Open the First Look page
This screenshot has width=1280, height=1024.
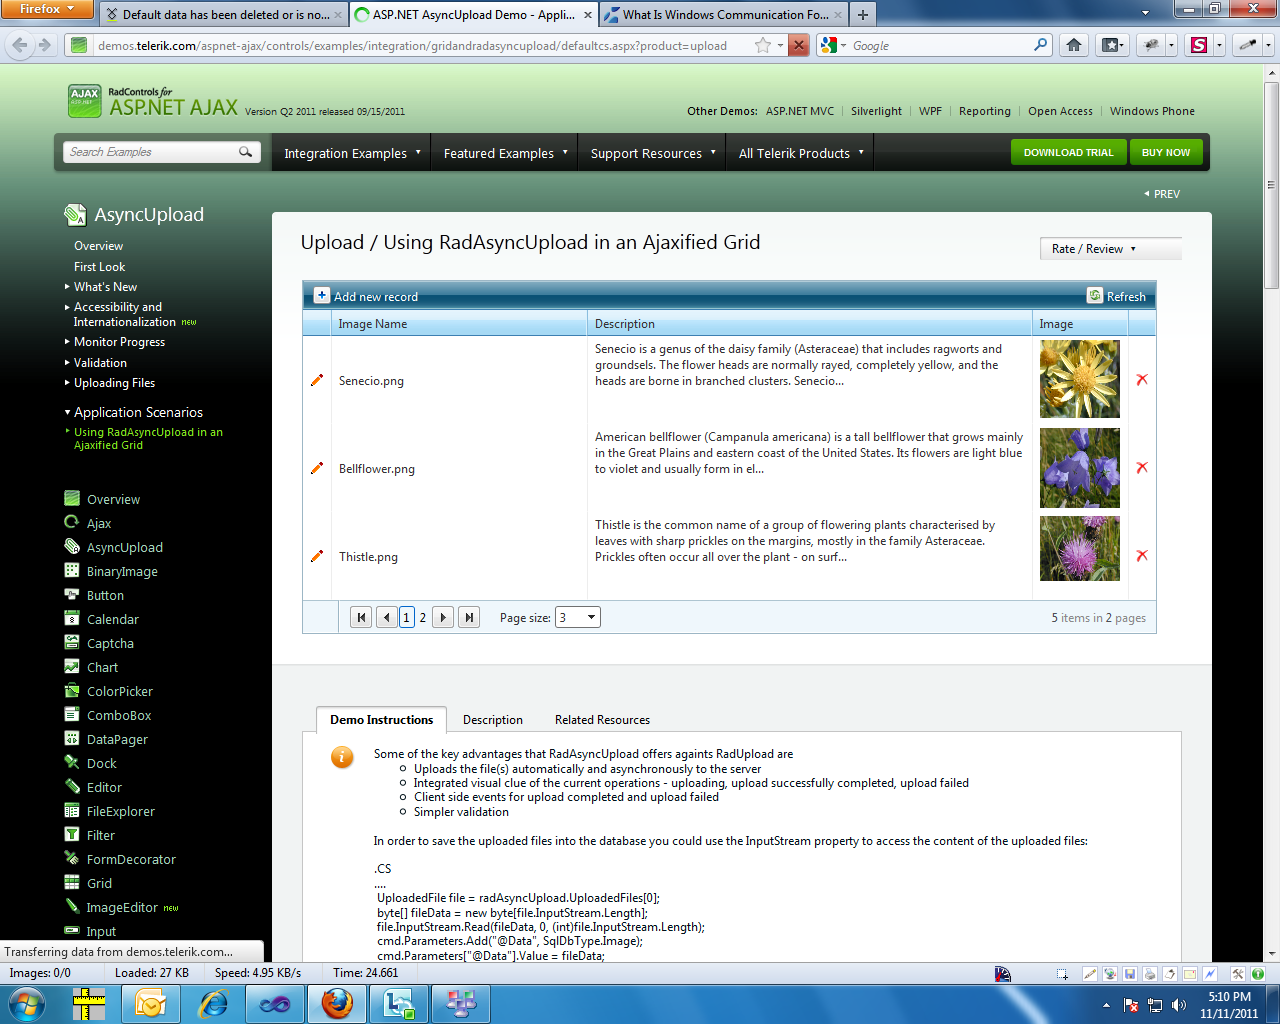[x=99, y=267]
